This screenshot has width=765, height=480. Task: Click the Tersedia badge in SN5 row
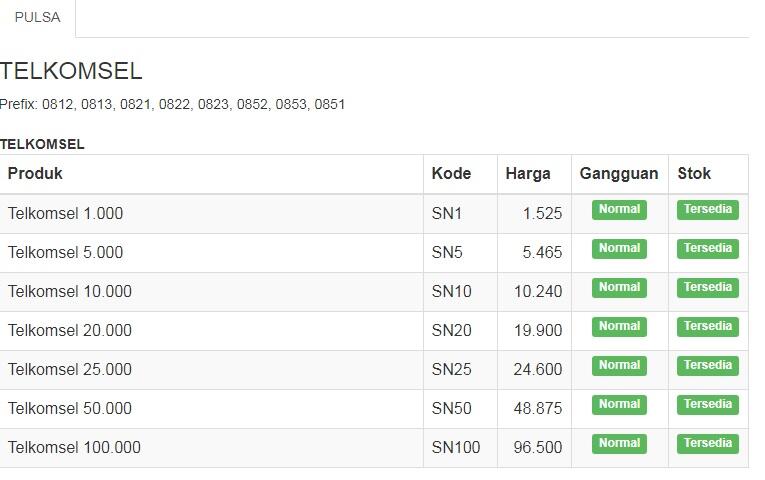tap(708, 249)
